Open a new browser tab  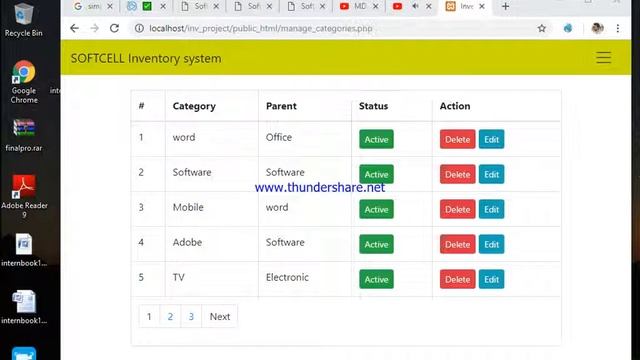505,6
